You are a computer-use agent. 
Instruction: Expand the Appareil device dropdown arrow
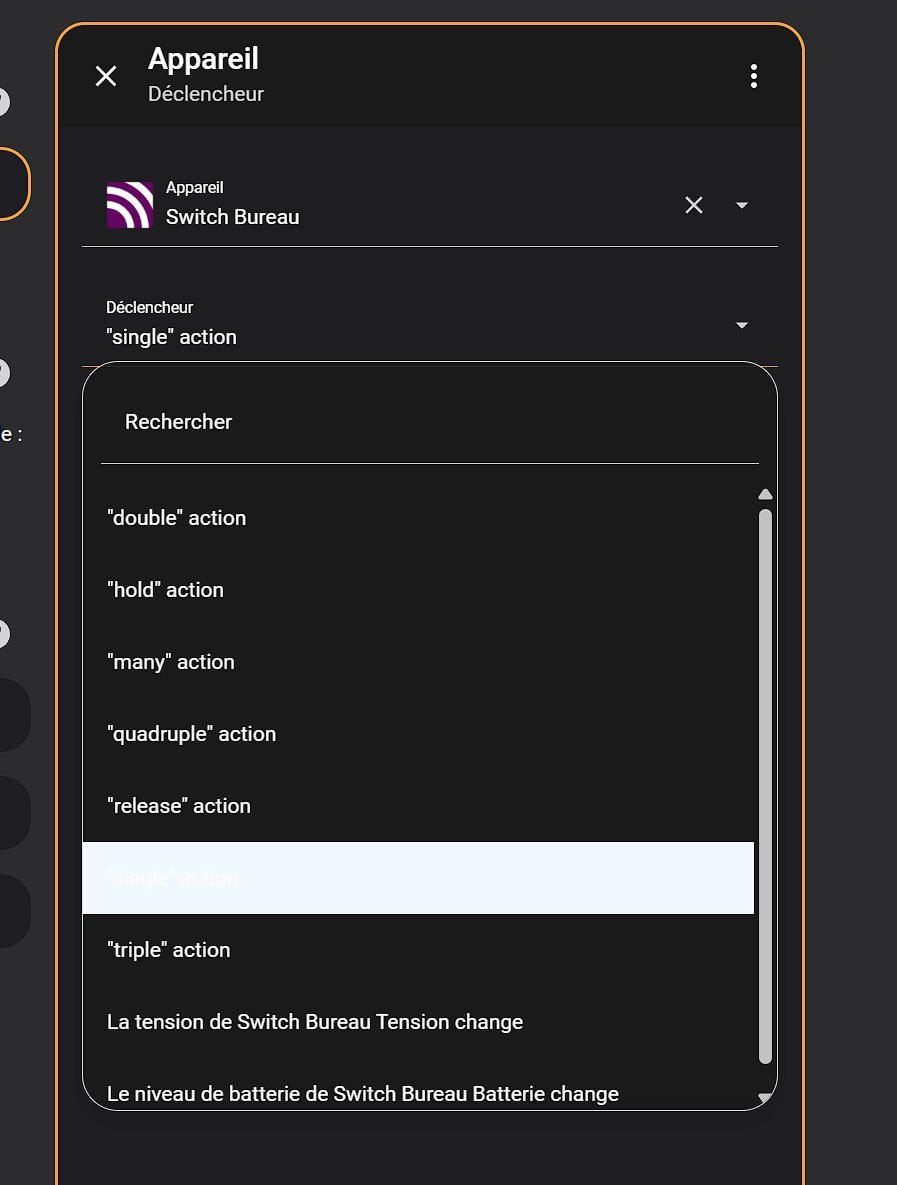coord(742,205)
